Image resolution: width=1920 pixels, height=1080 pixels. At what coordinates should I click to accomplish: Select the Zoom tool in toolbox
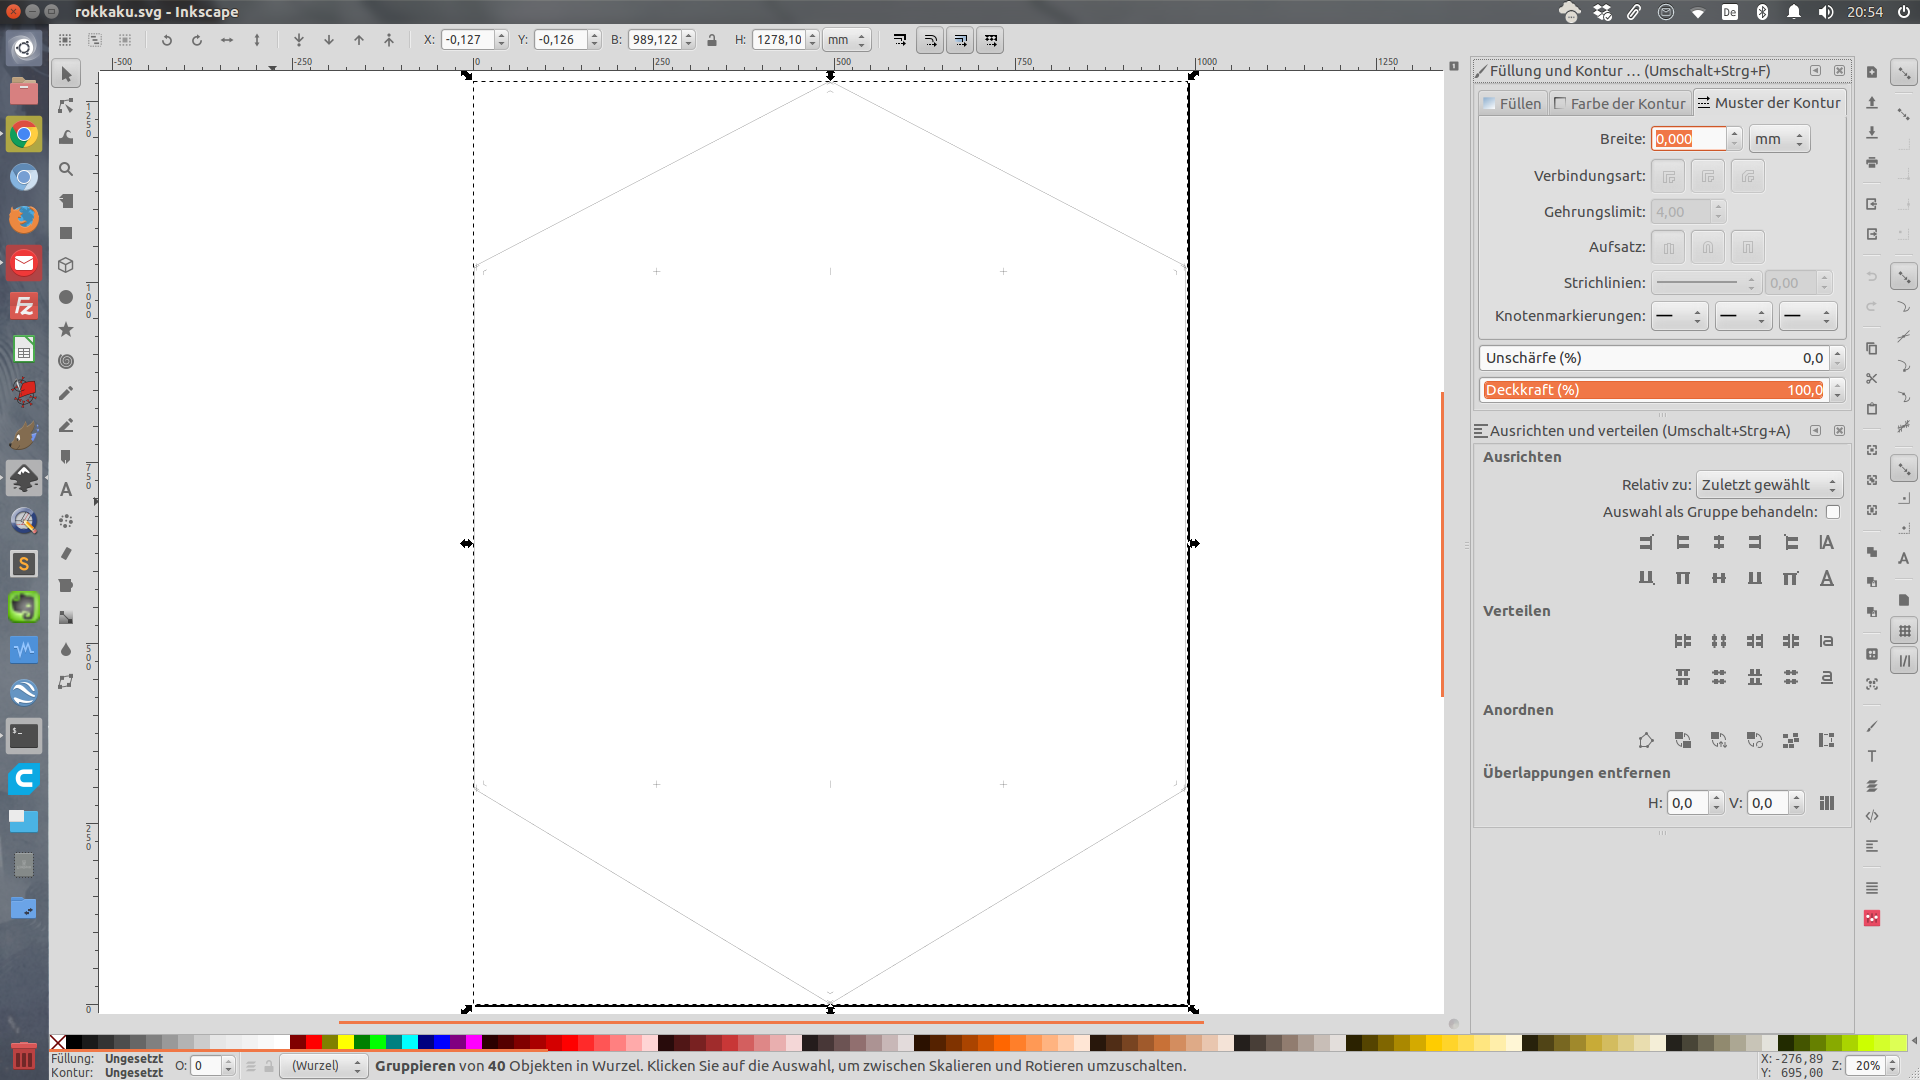click(x=66, y=170)
